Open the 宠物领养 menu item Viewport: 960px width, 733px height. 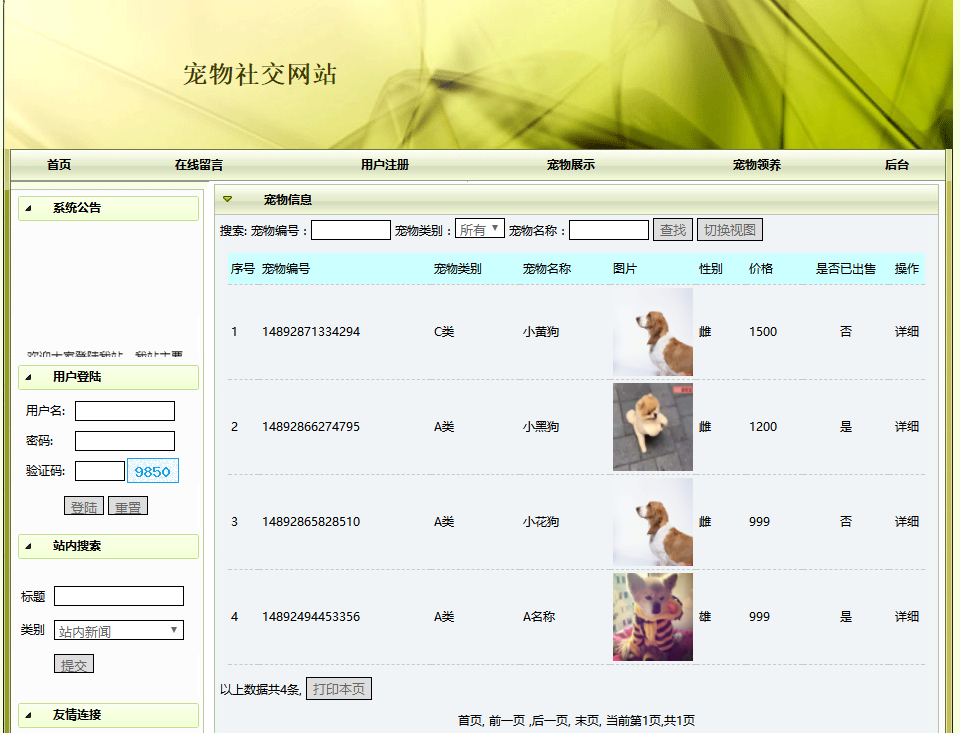click(757, 165)
